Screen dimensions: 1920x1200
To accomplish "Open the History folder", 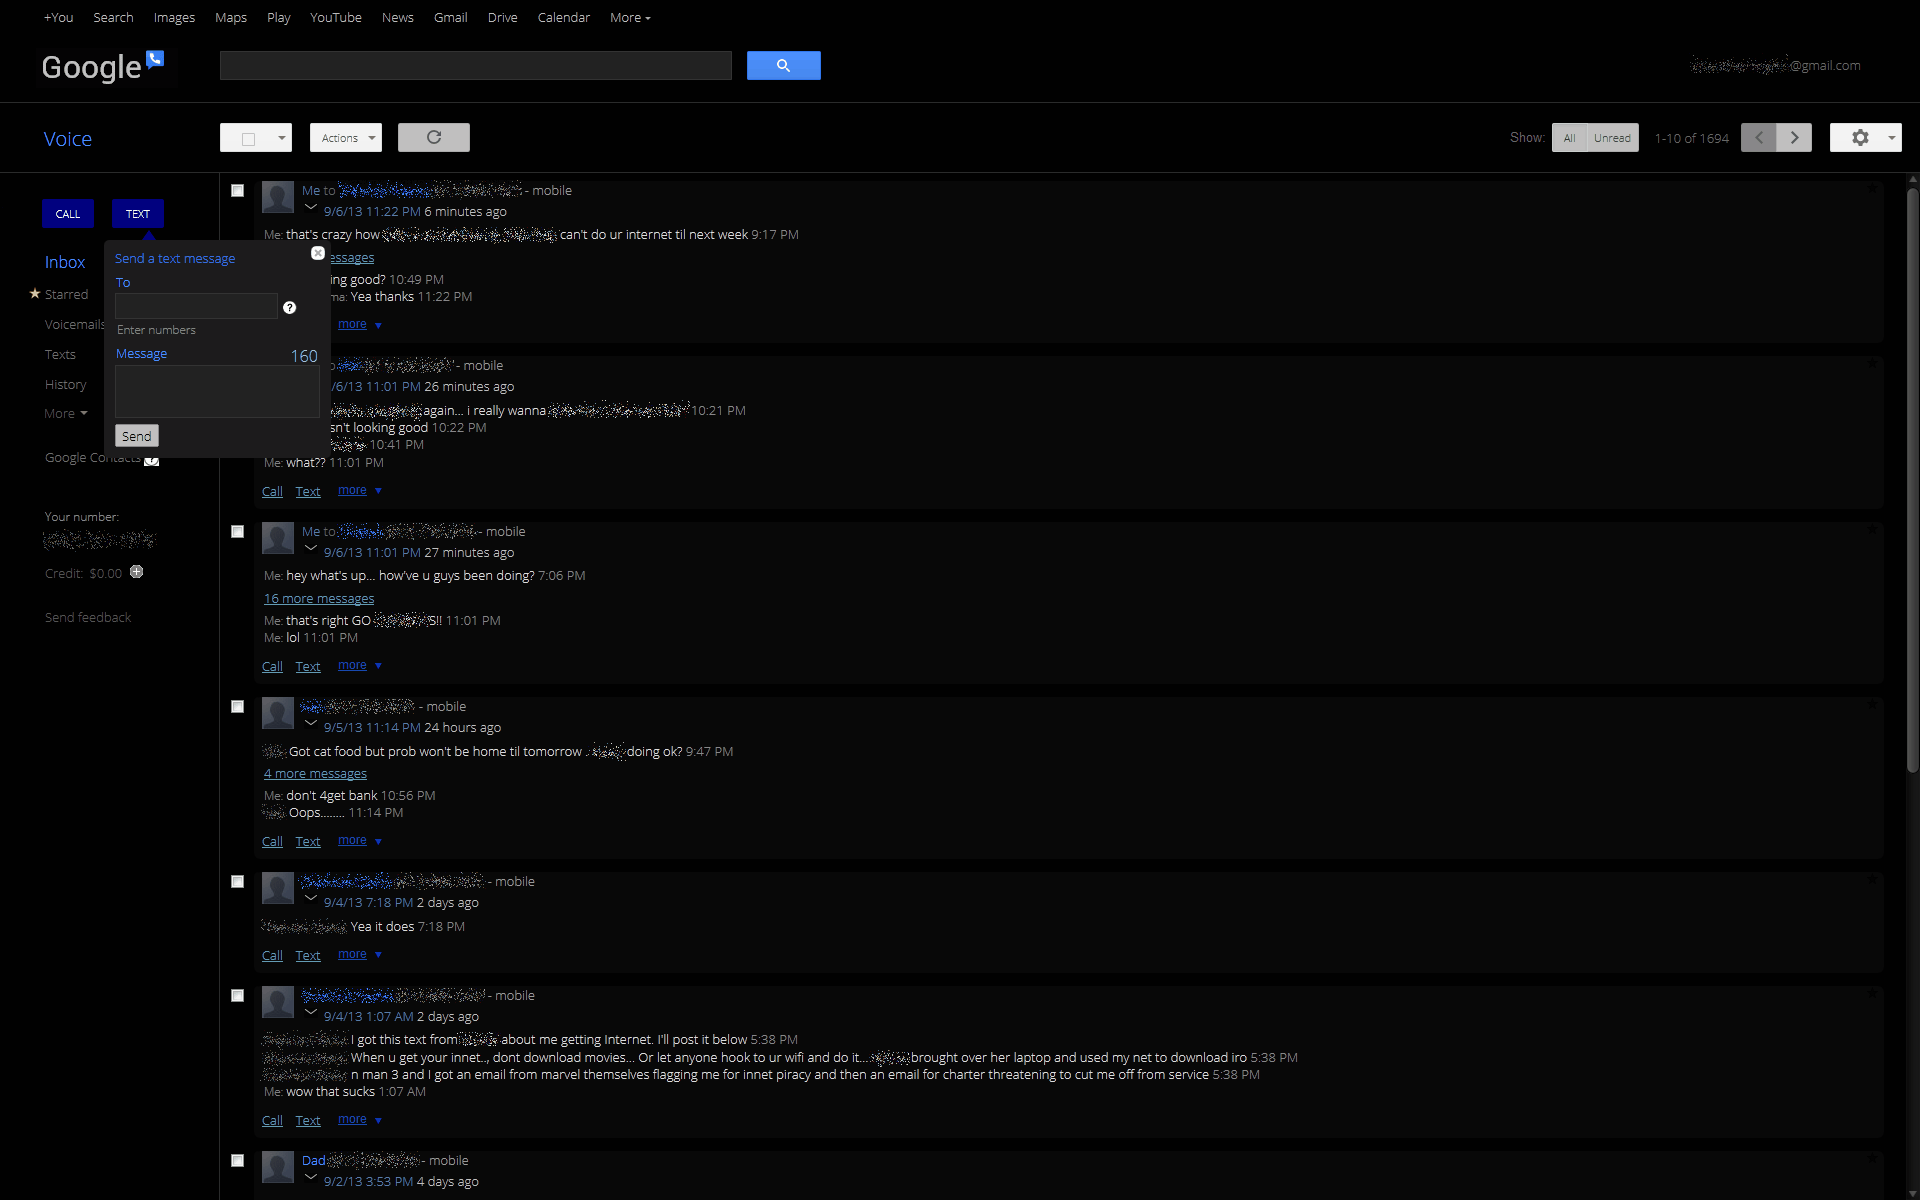I will pyautogui.click(x=65, y=384).
